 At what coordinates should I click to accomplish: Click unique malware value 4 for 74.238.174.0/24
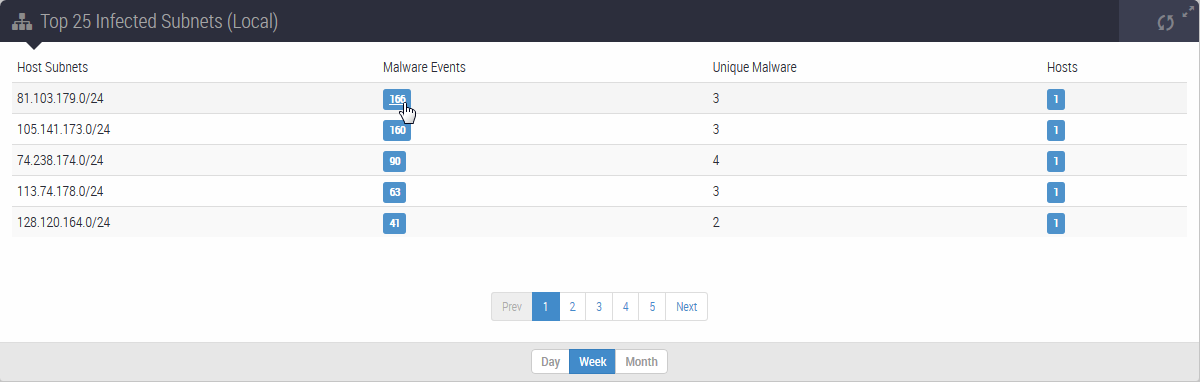716,161
